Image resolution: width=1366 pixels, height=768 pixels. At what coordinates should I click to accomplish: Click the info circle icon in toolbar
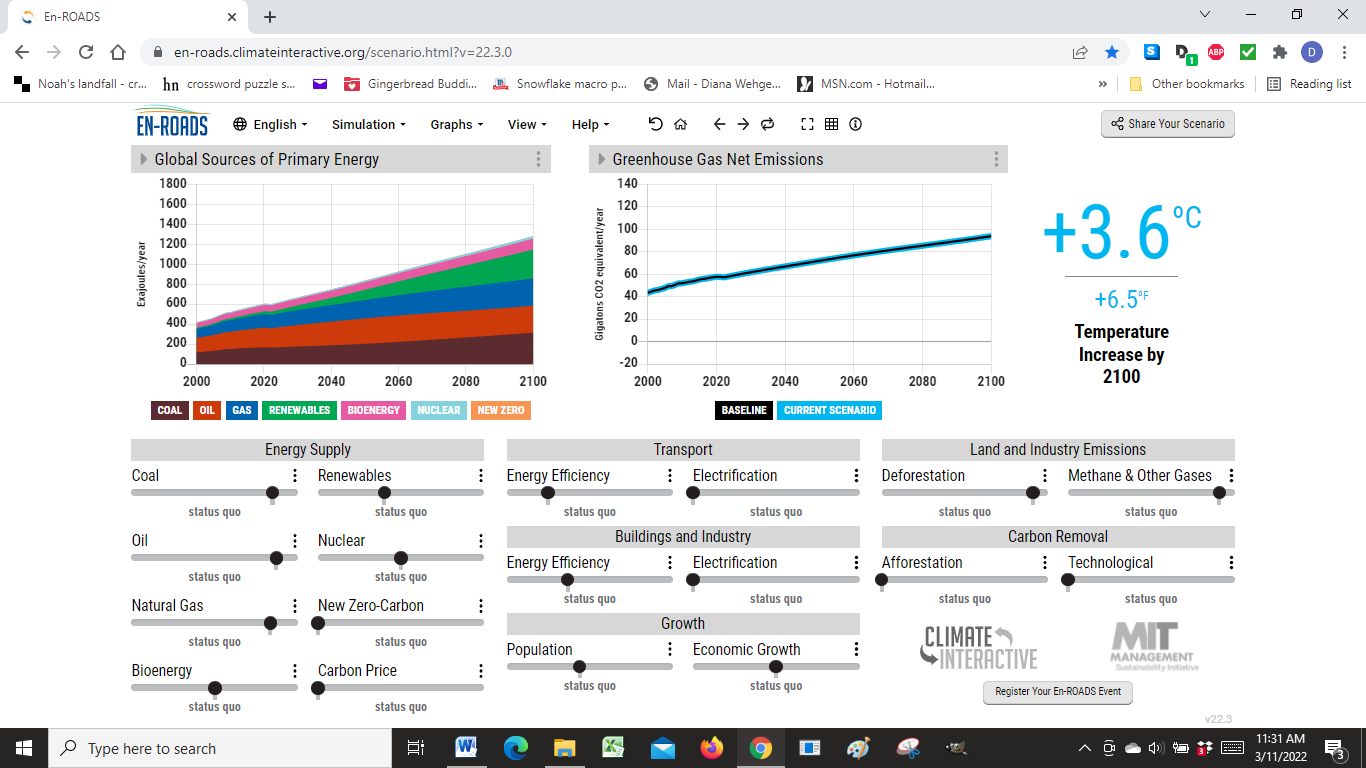click(856, 124)
